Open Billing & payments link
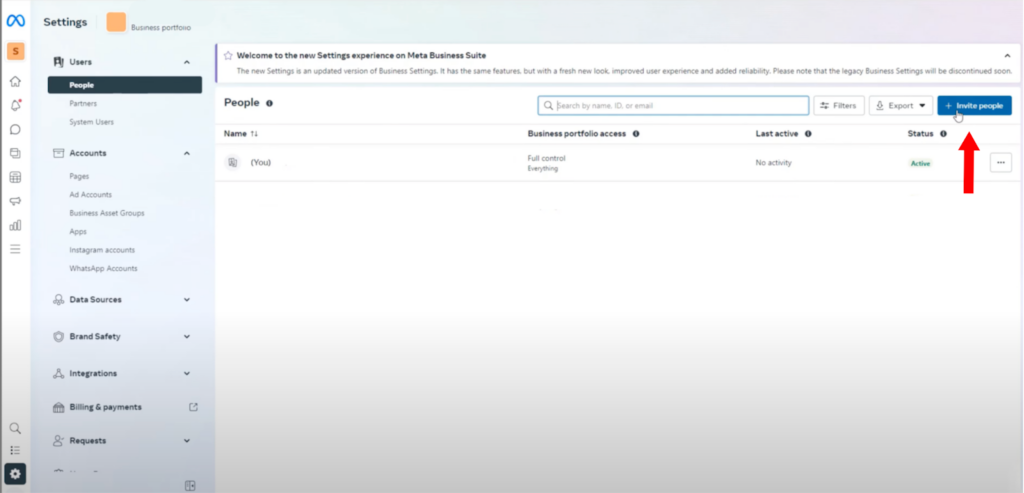Viewport: 1024px width, 493px height. click(x=106, y=407)
